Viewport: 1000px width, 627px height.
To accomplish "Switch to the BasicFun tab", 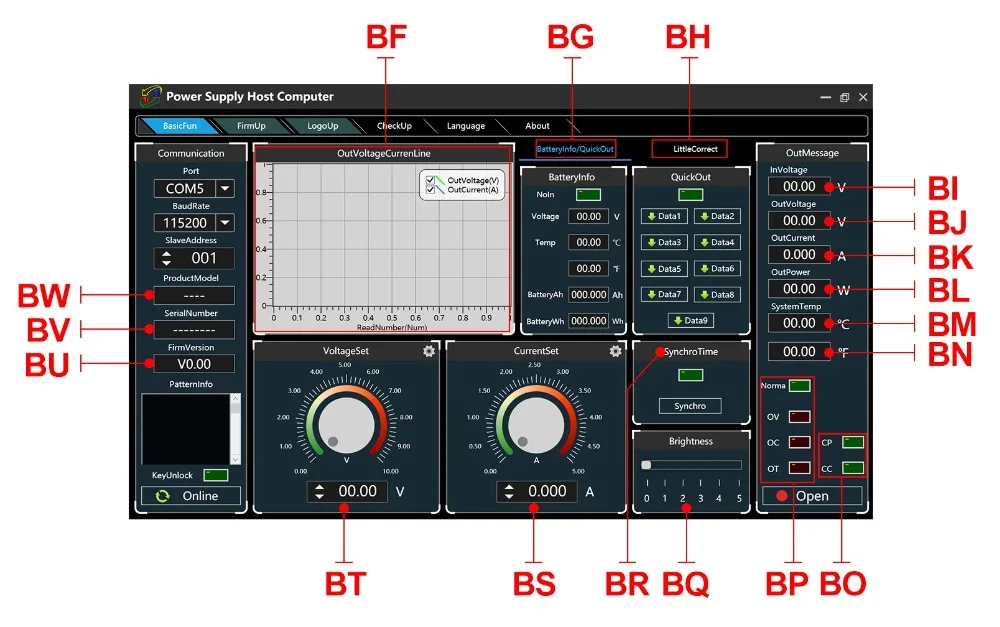I will tap(180, 126).
